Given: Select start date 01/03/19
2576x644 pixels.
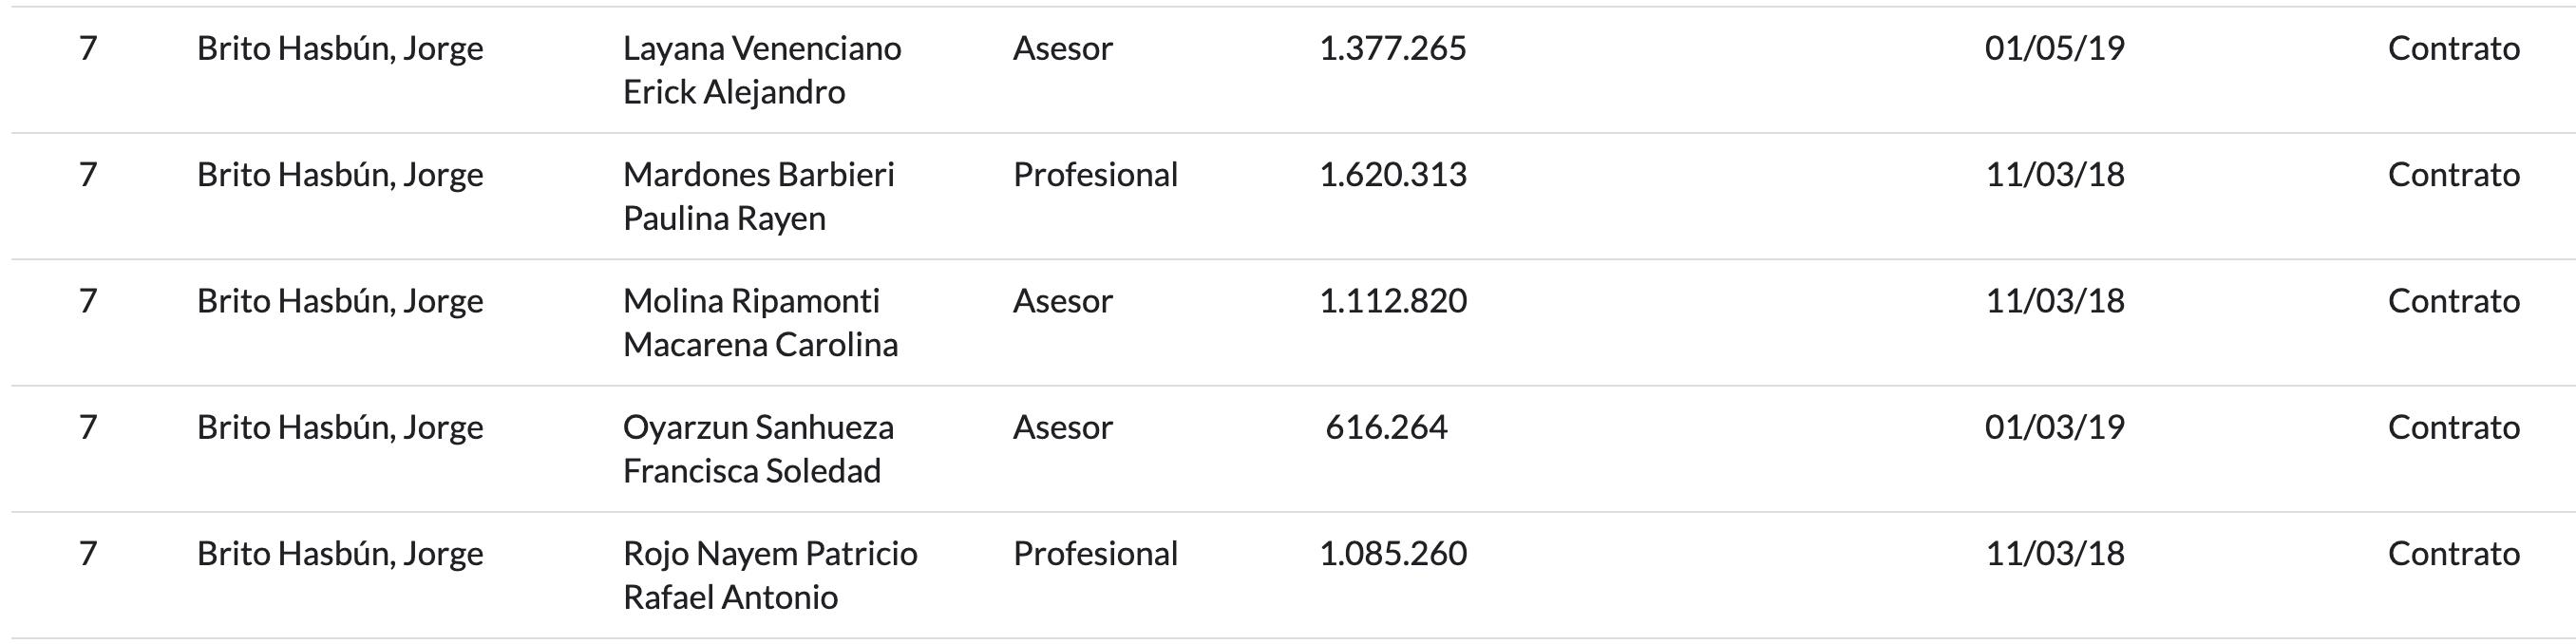Looking at the screenshot, I should [x=2055, y=427].
